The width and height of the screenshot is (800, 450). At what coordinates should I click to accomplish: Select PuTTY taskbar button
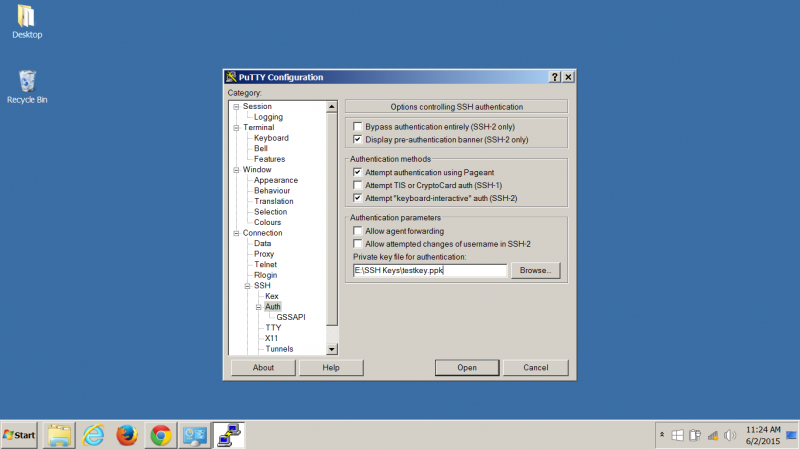tap(229, 435)
